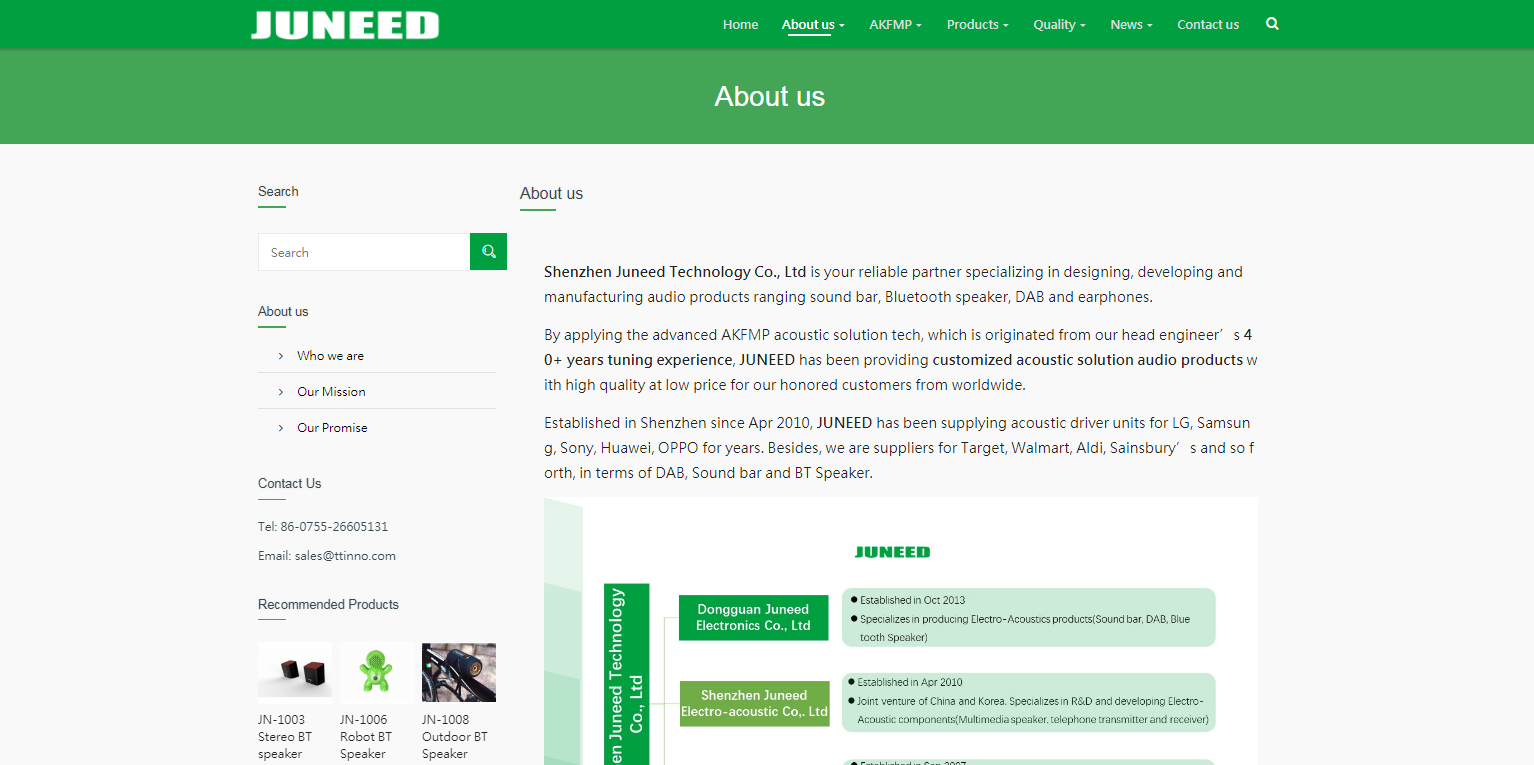Viewport: 1534px width, 765px height.
Task: Click chevron arrow beside Who we are
Action: [x=281, y=356]
